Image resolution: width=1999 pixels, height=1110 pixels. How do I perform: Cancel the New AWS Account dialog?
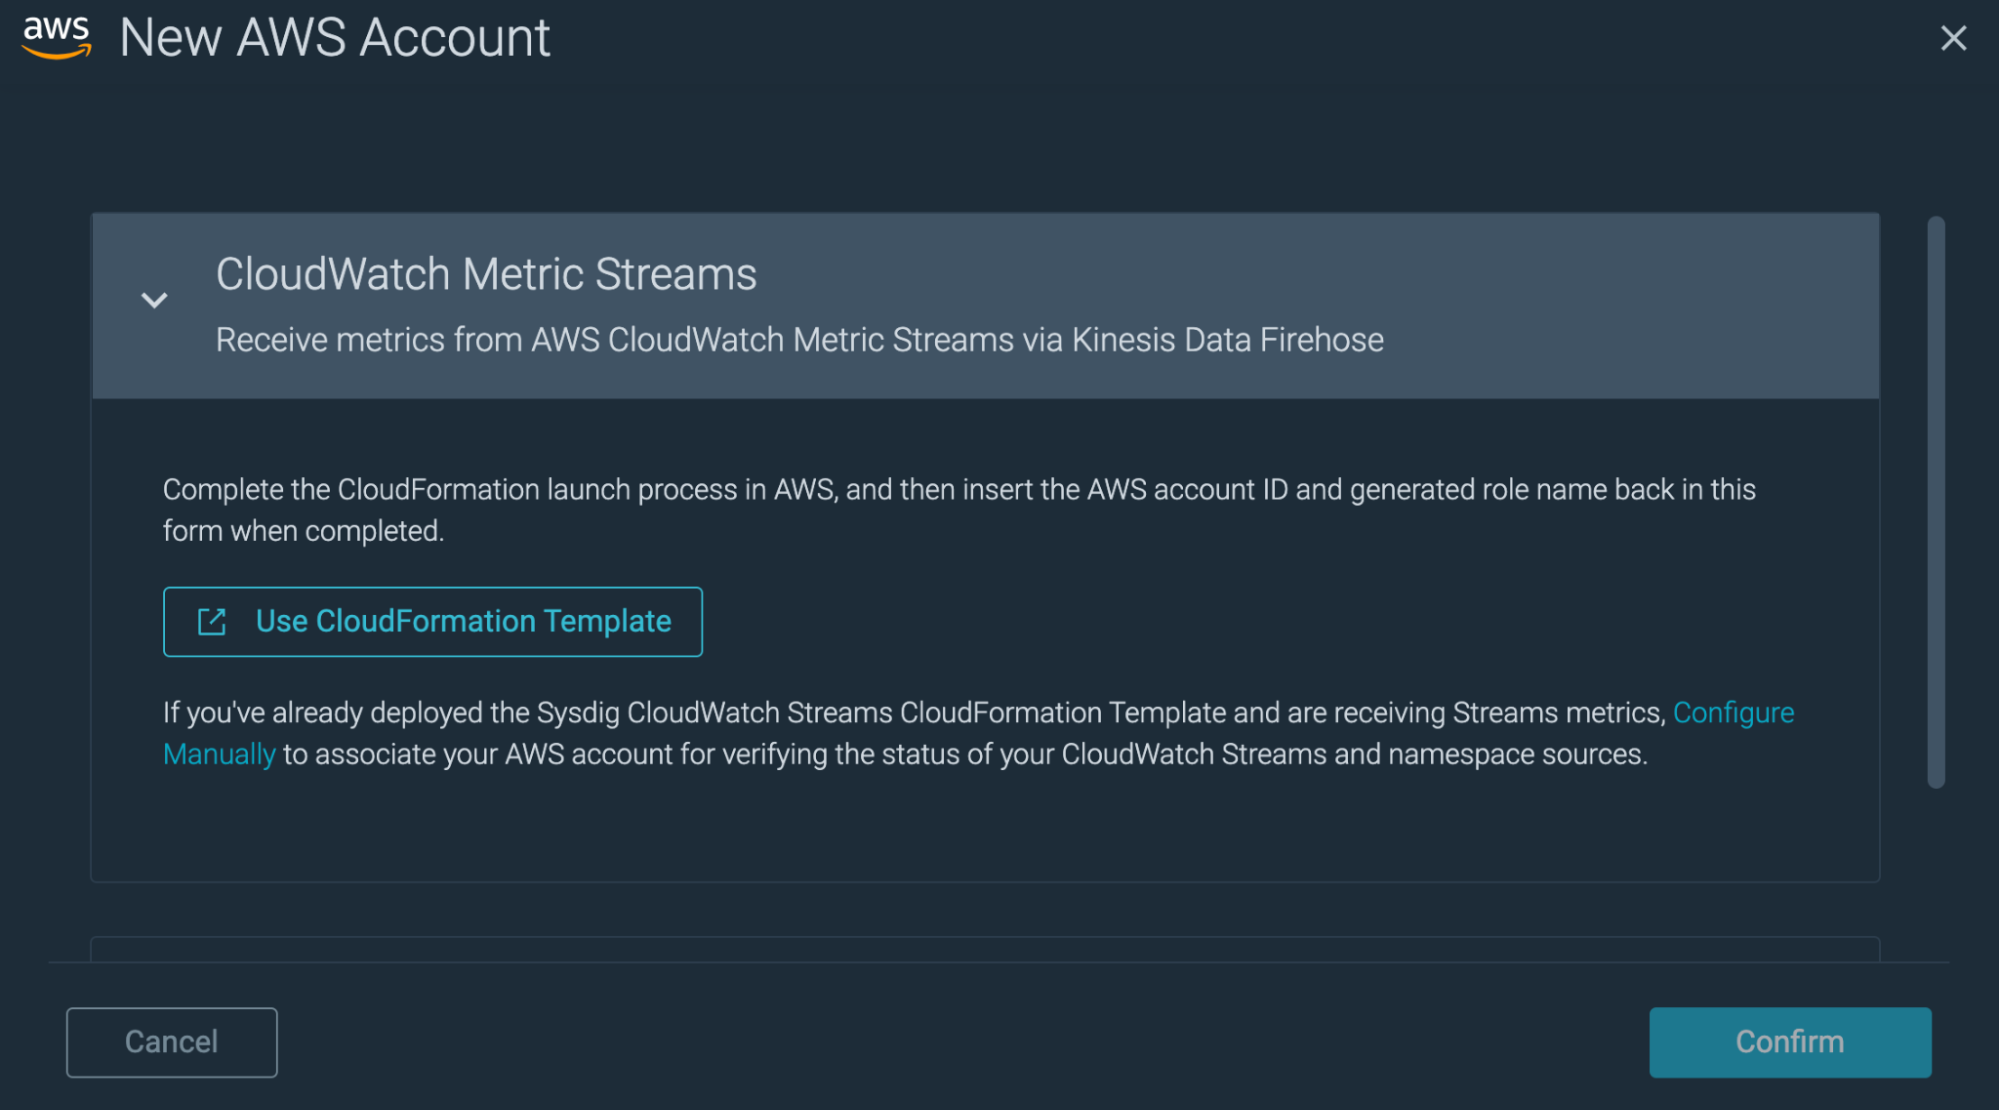pyautogui.click(x=171, y=1042)
